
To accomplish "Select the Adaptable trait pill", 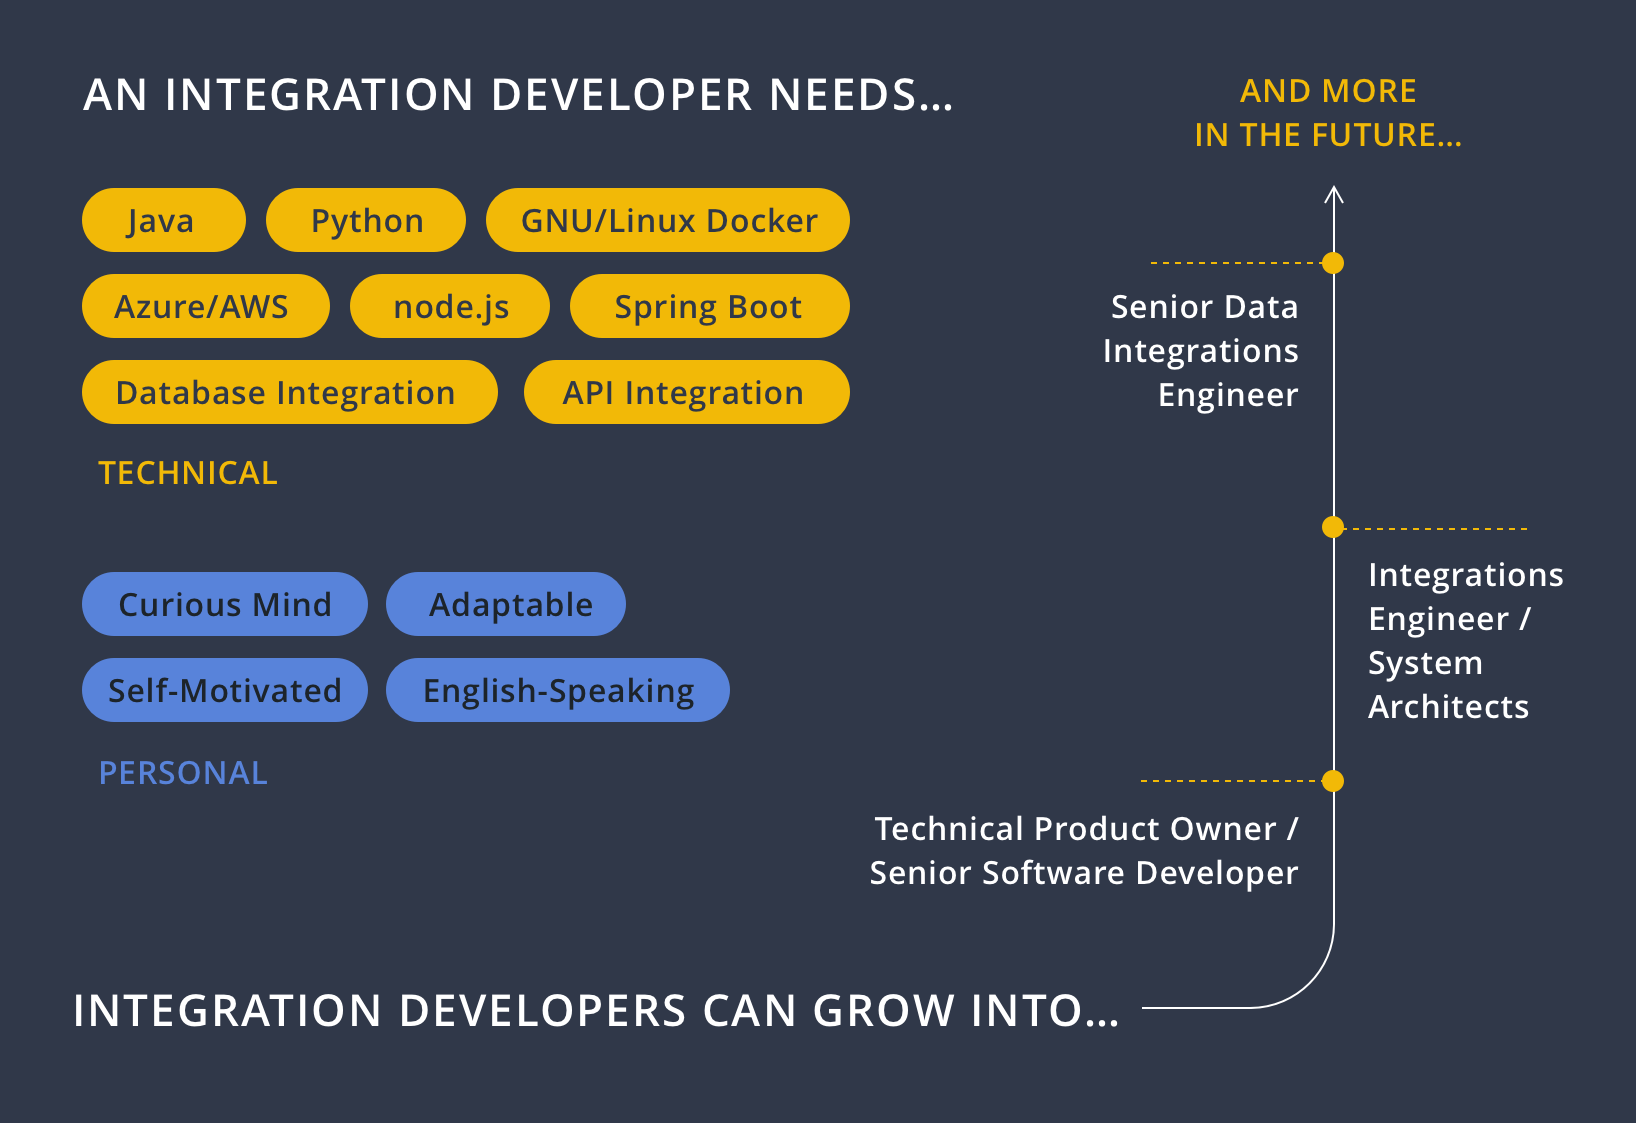I will [x=506, y=604].
